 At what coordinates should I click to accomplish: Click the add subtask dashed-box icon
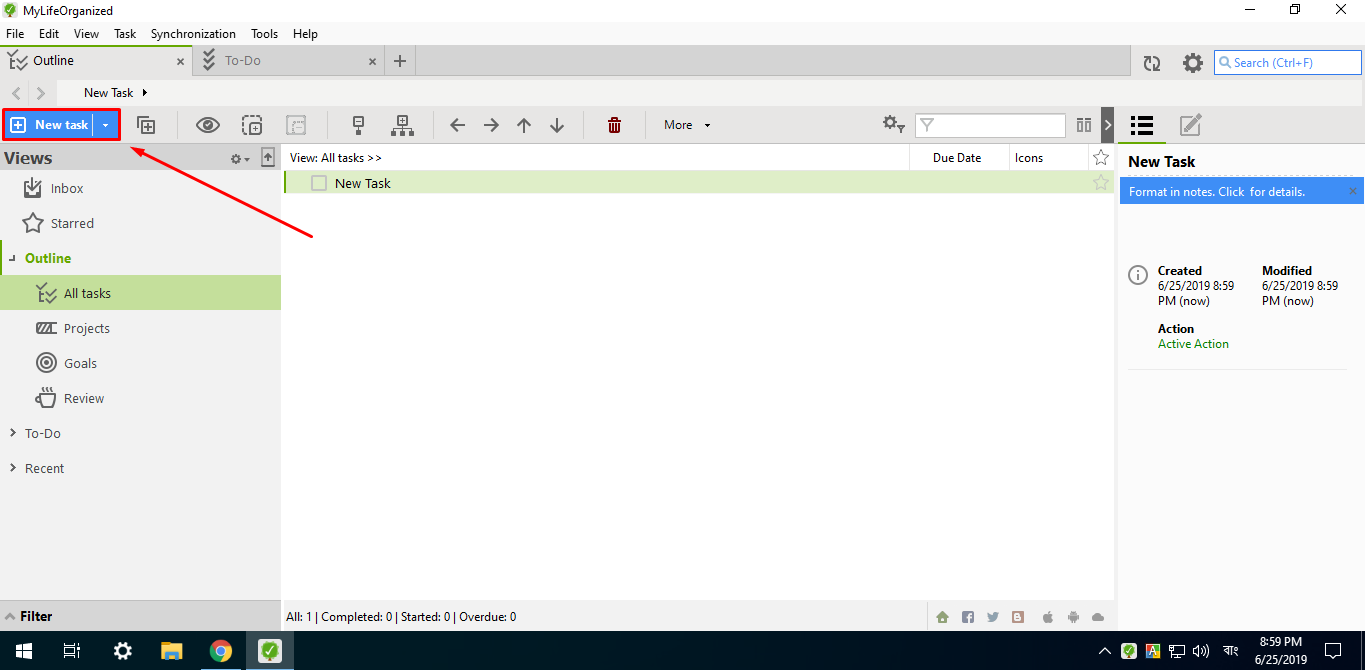[252, 125]
